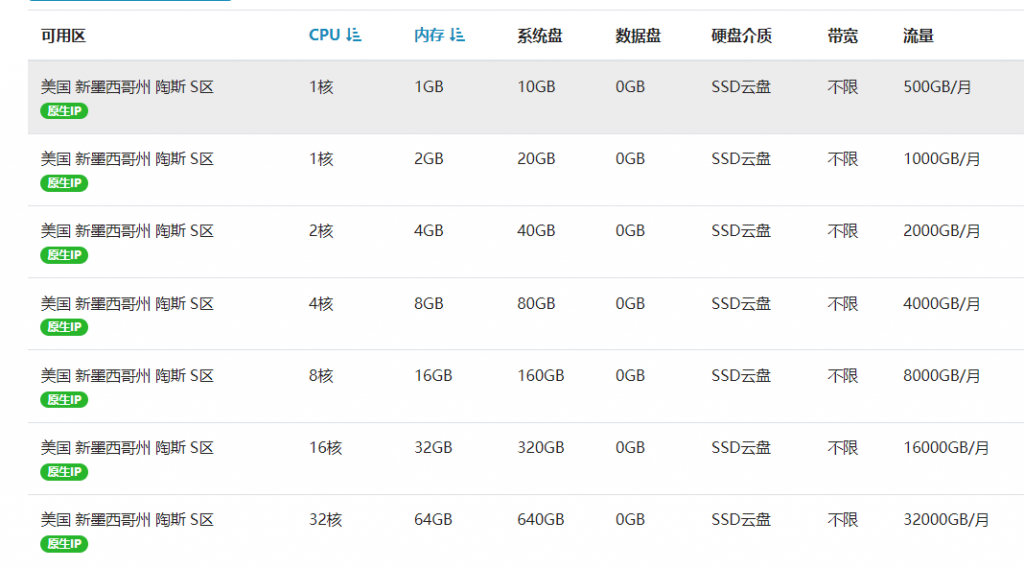Image resolution: width=1024 pixels, height=569 pixels.
Task: Click the 硬盘介质 column header
Action: point(741,36)
